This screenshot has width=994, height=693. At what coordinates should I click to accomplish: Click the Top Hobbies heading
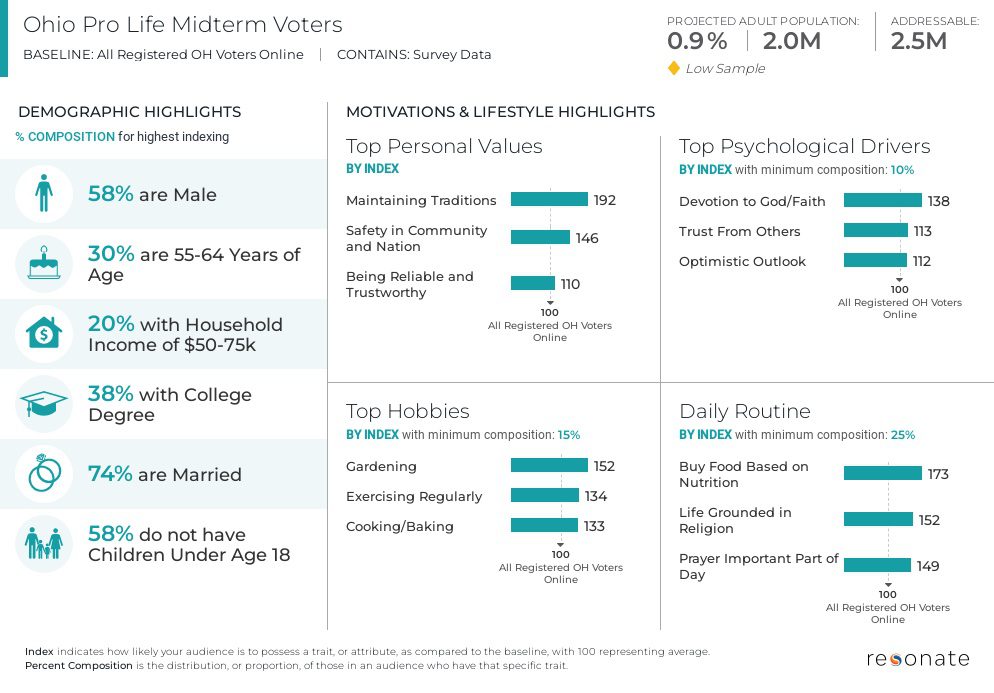tap(407, 411)
